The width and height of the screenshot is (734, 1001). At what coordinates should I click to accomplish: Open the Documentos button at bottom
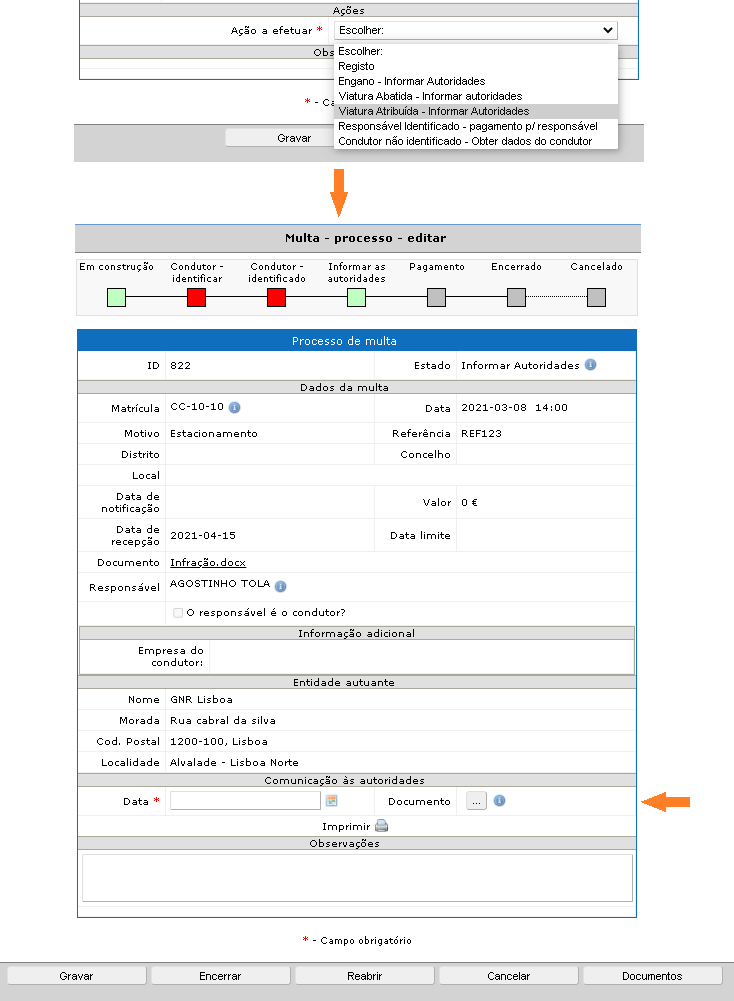click(652, 975)
